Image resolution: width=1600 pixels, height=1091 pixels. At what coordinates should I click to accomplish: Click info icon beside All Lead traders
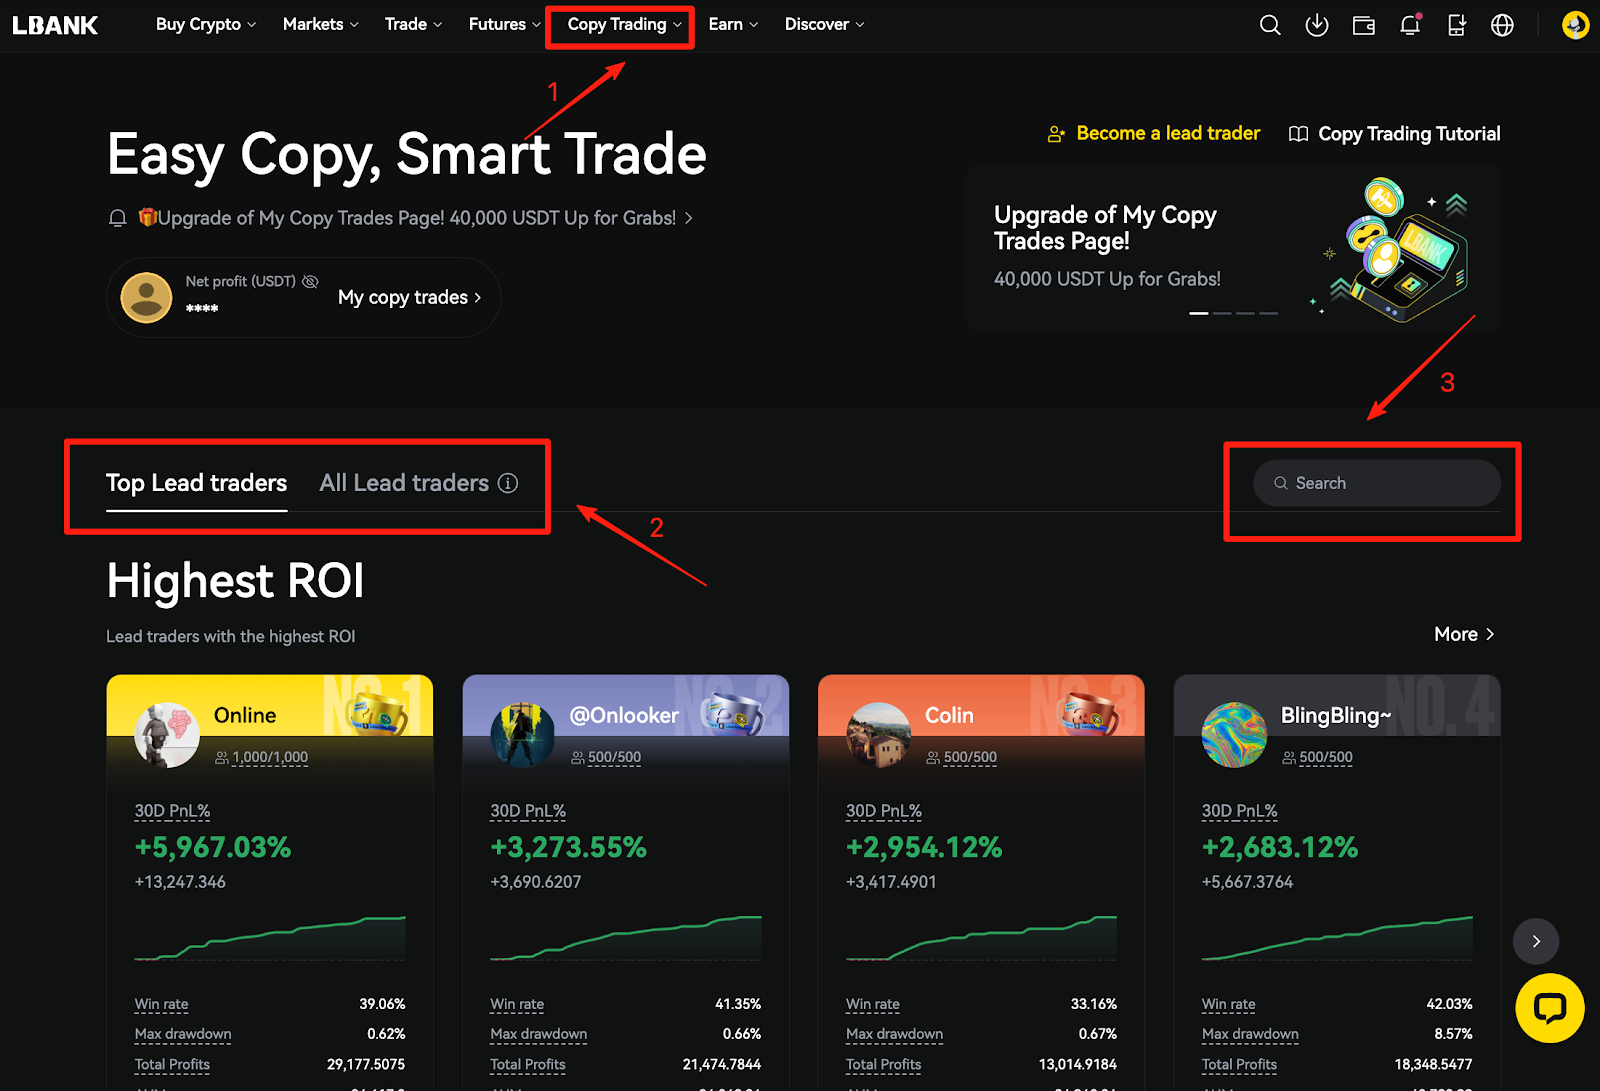click(508, 483)
